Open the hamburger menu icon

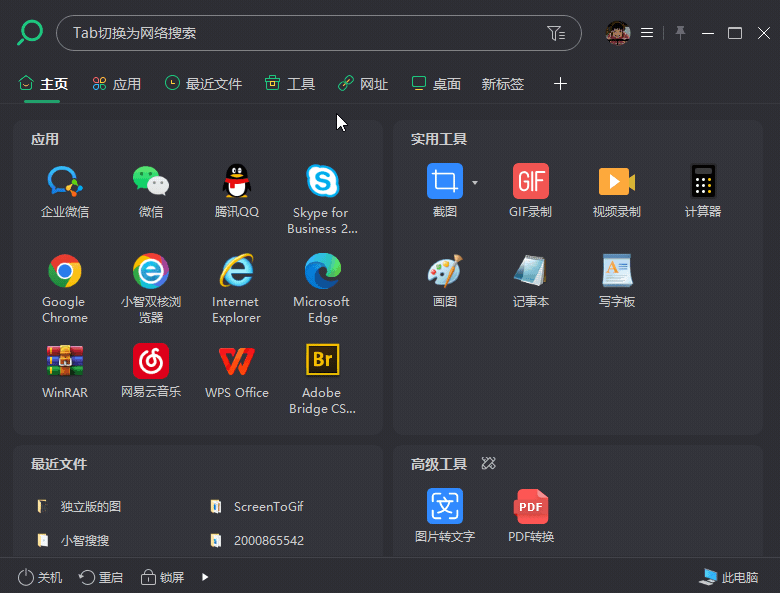(x=647, y=33)
